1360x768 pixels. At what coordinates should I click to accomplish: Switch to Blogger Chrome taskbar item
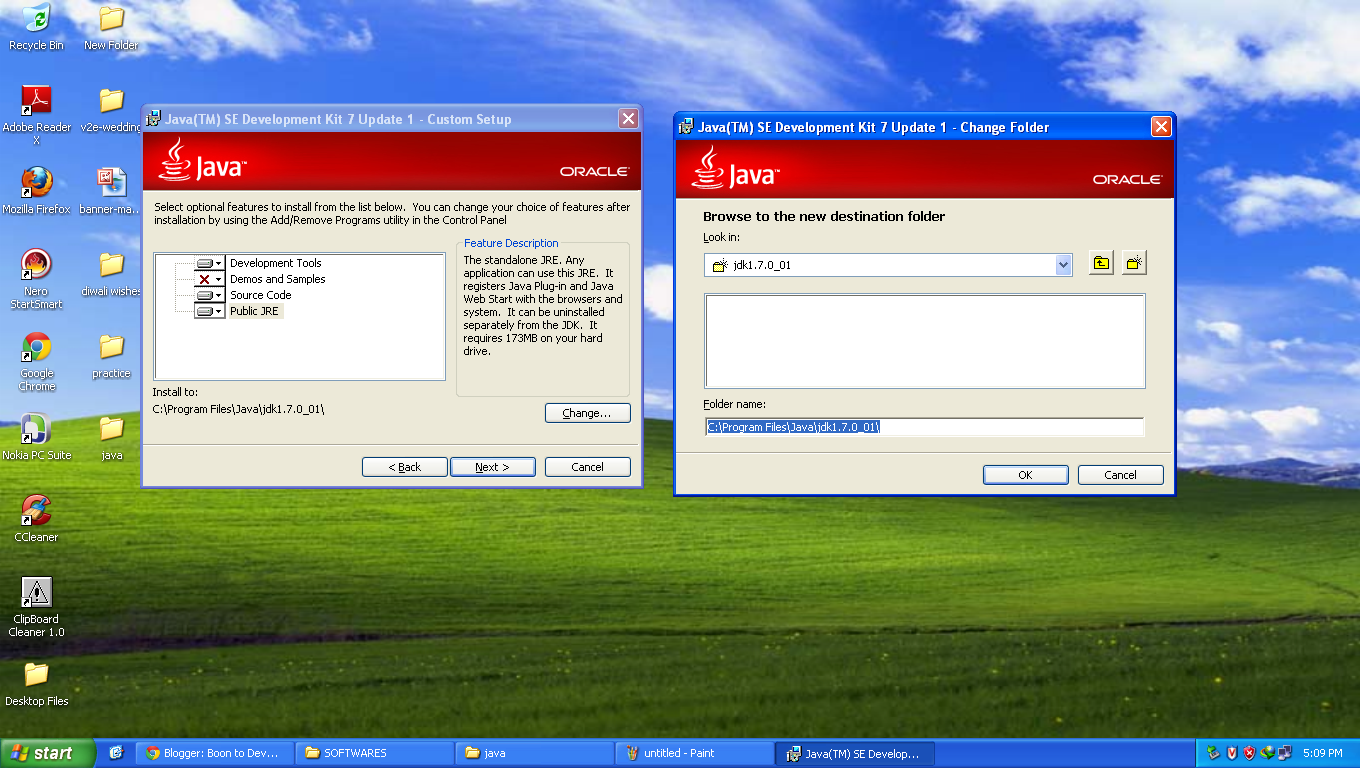click(216, 753)
